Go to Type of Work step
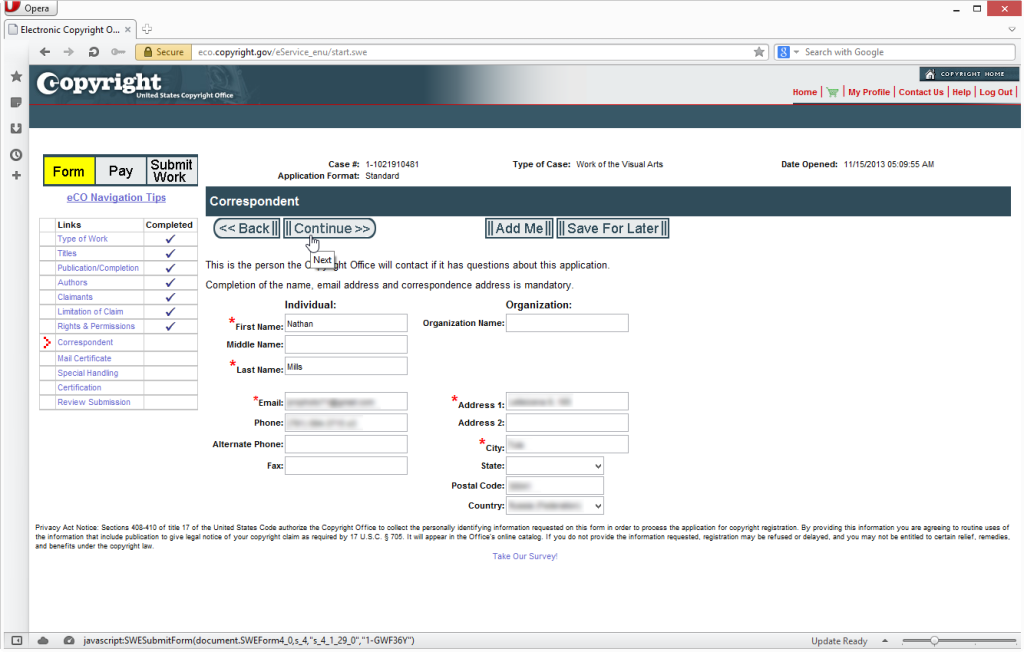The image size is (1024, 652). coord(82,239)
